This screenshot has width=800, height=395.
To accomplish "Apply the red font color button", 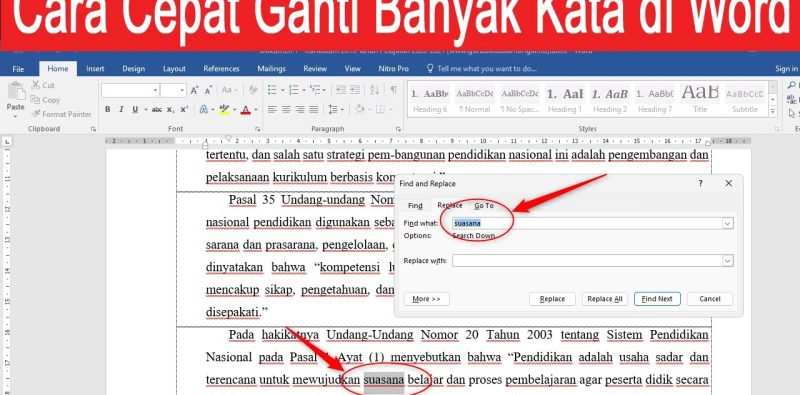I will 246,109.
